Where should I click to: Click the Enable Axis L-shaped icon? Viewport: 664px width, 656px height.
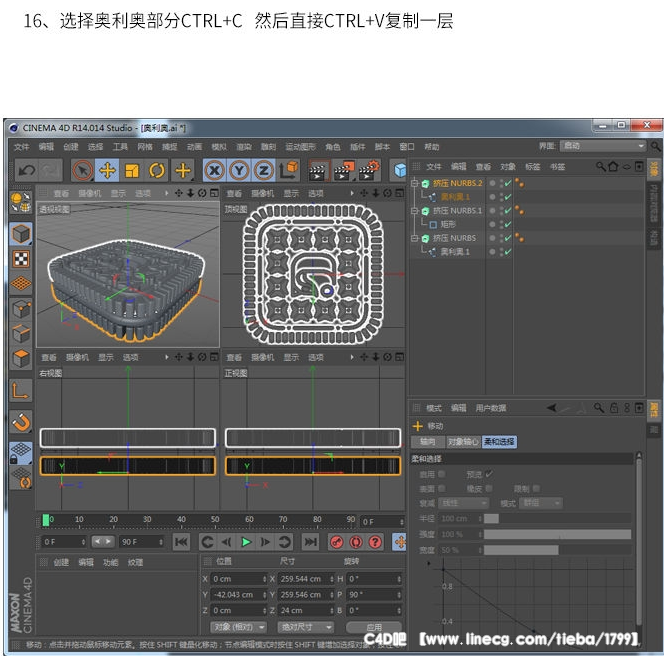click(x=21, y=390)
